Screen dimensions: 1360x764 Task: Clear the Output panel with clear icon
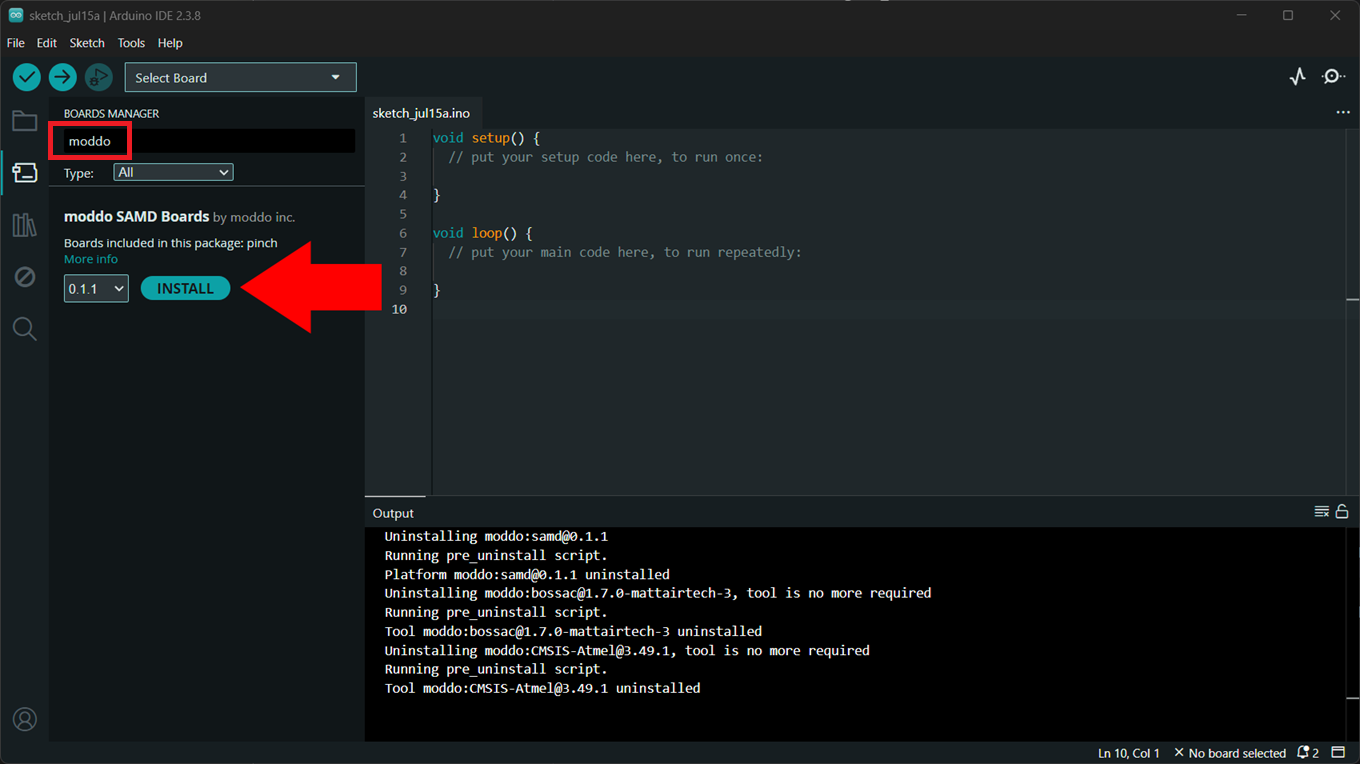tap(1322, 512)
